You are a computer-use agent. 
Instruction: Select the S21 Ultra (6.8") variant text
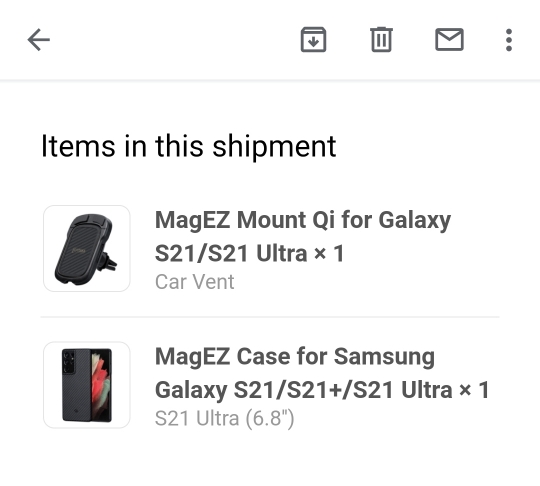(x=225, y=418)
